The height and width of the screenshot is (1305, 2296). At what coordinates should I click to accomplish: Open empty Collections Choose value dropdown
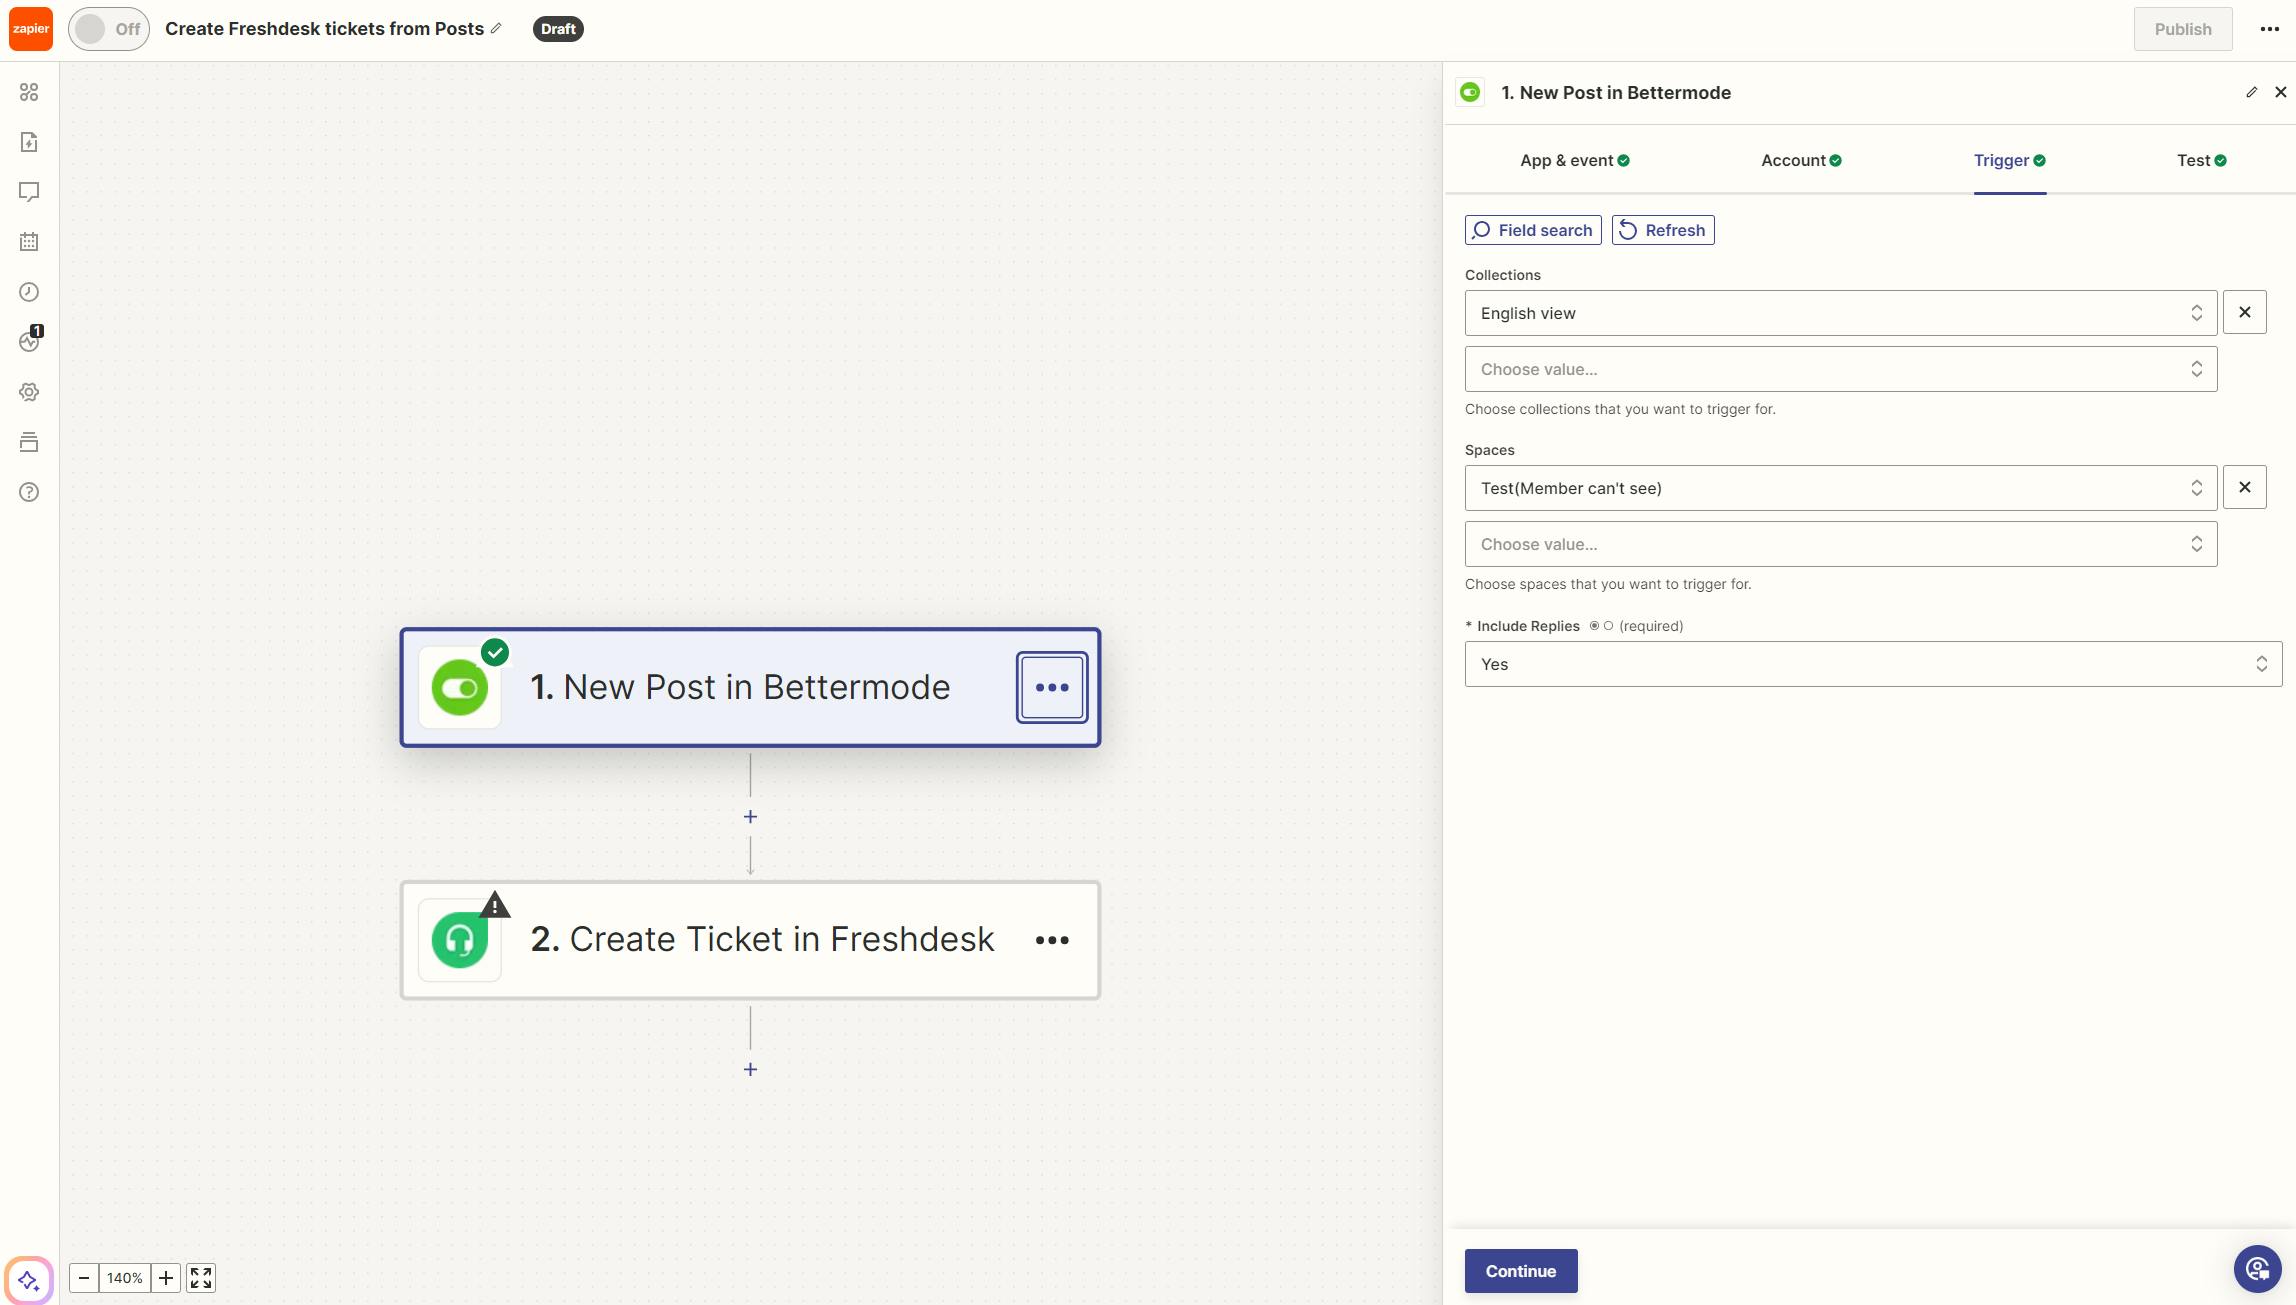(x=1840, y=369)
